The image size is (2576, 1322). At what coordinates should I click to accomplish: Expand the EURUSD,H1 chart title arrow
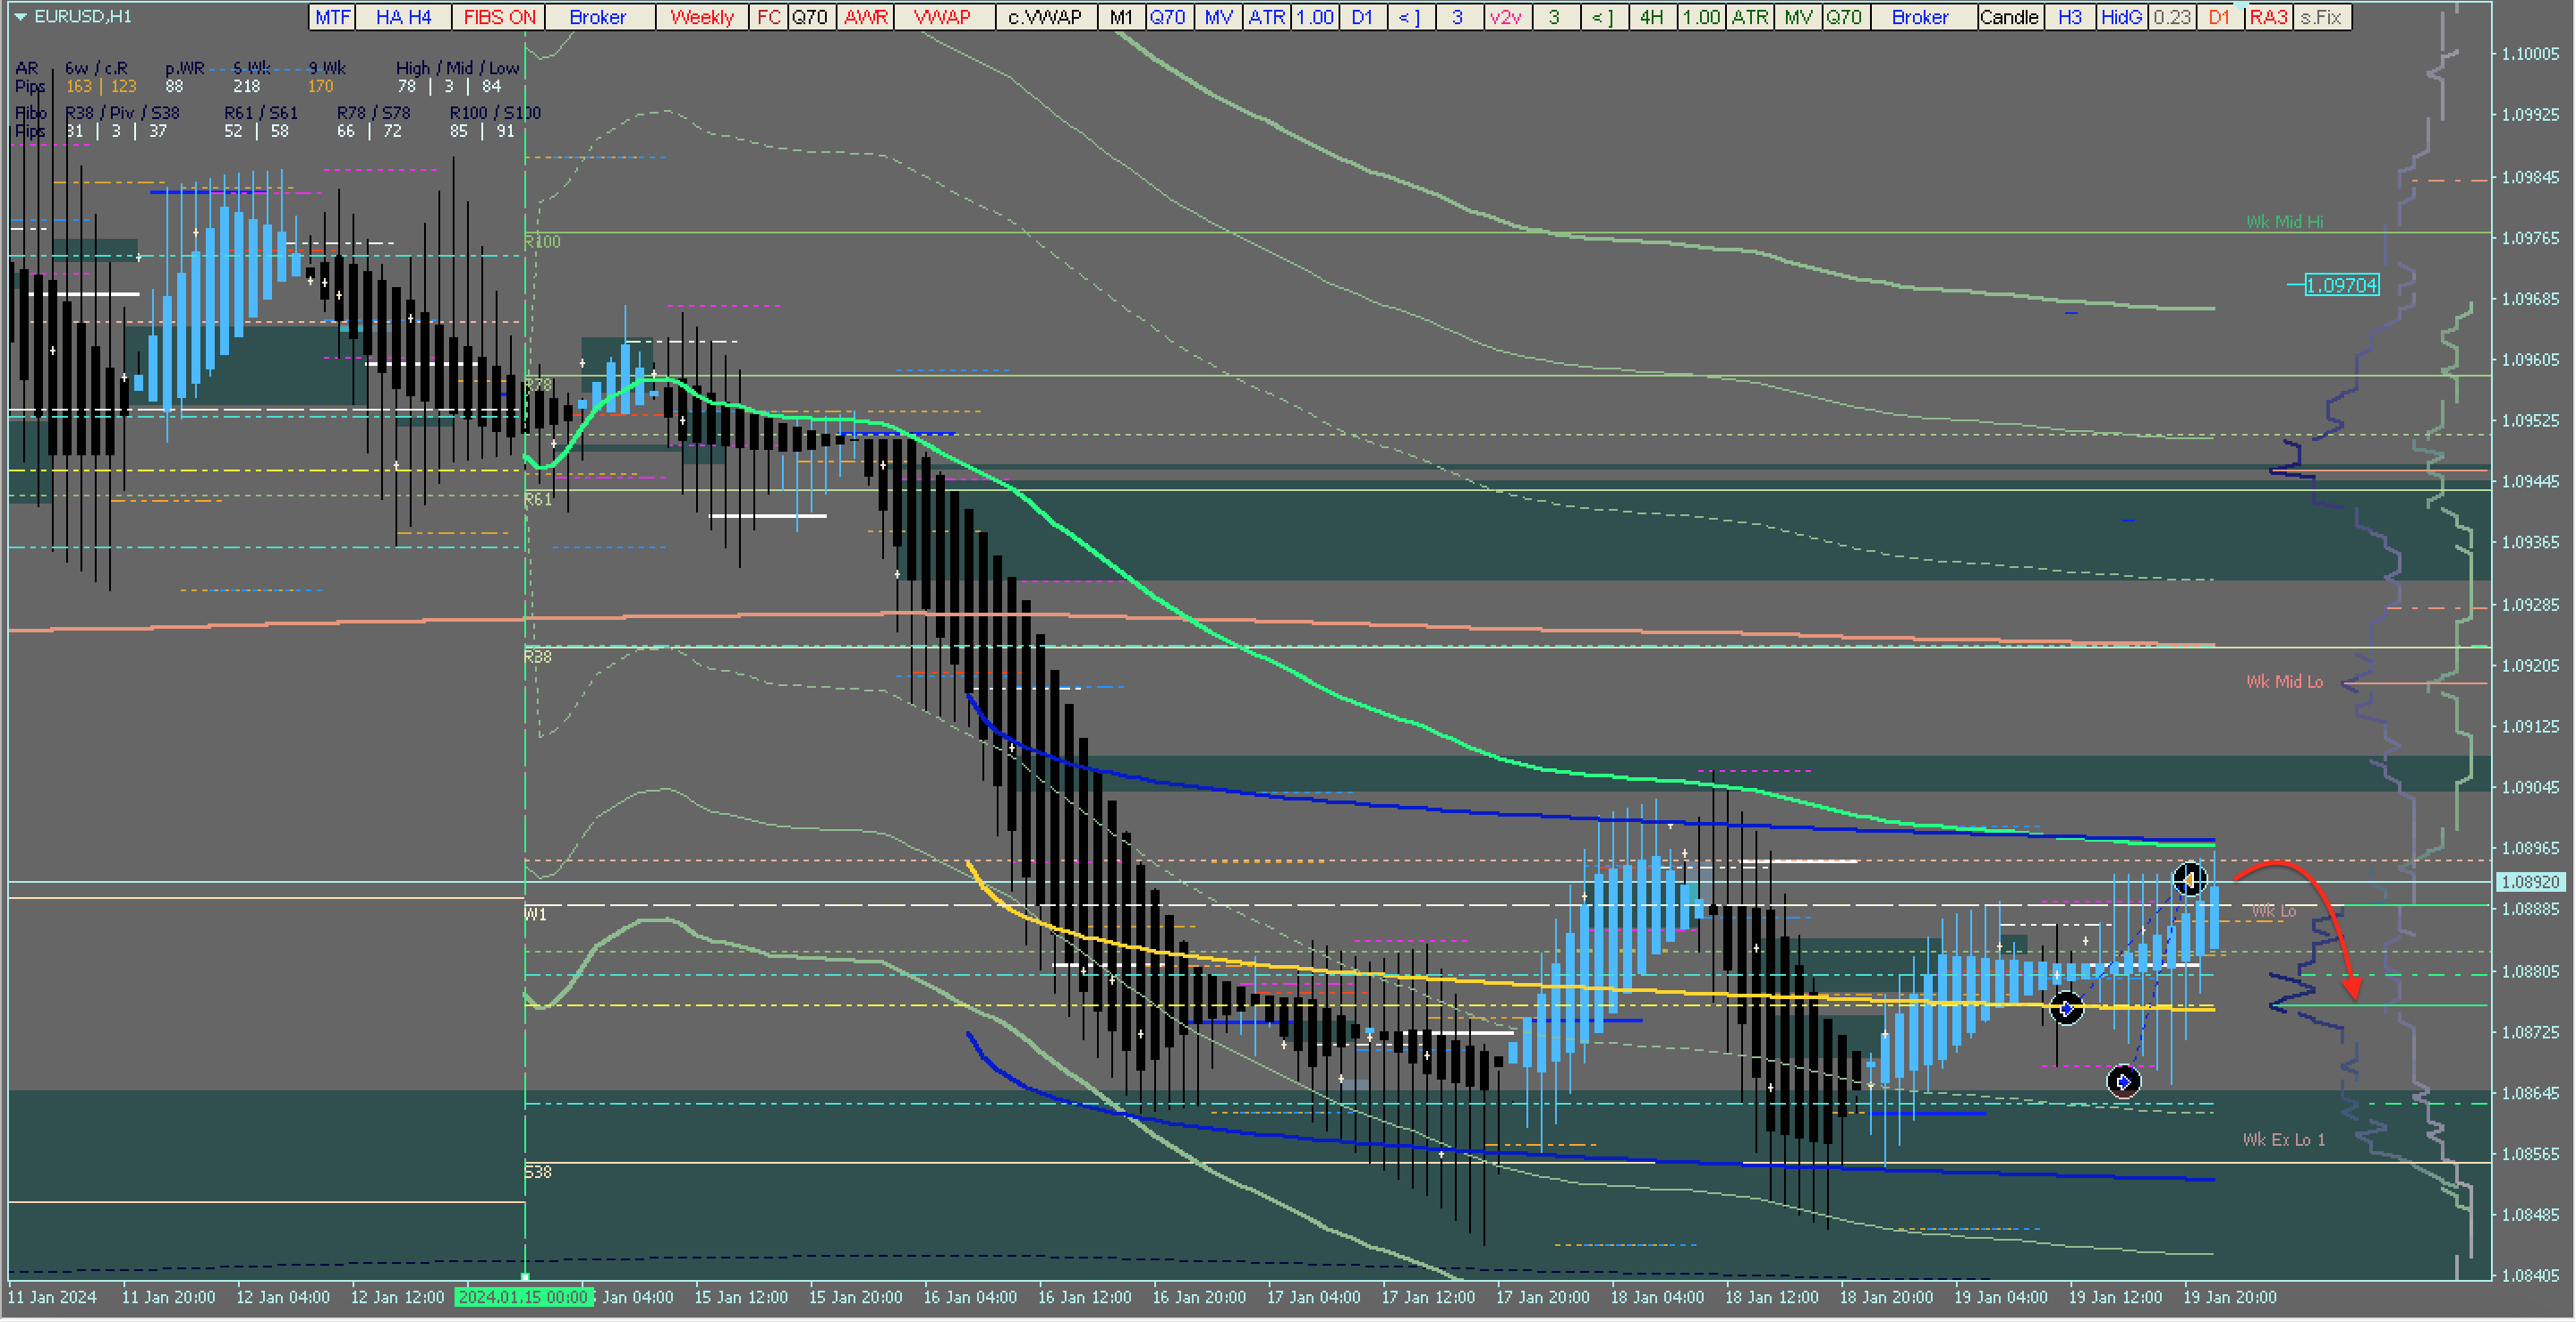coord(20,16)
